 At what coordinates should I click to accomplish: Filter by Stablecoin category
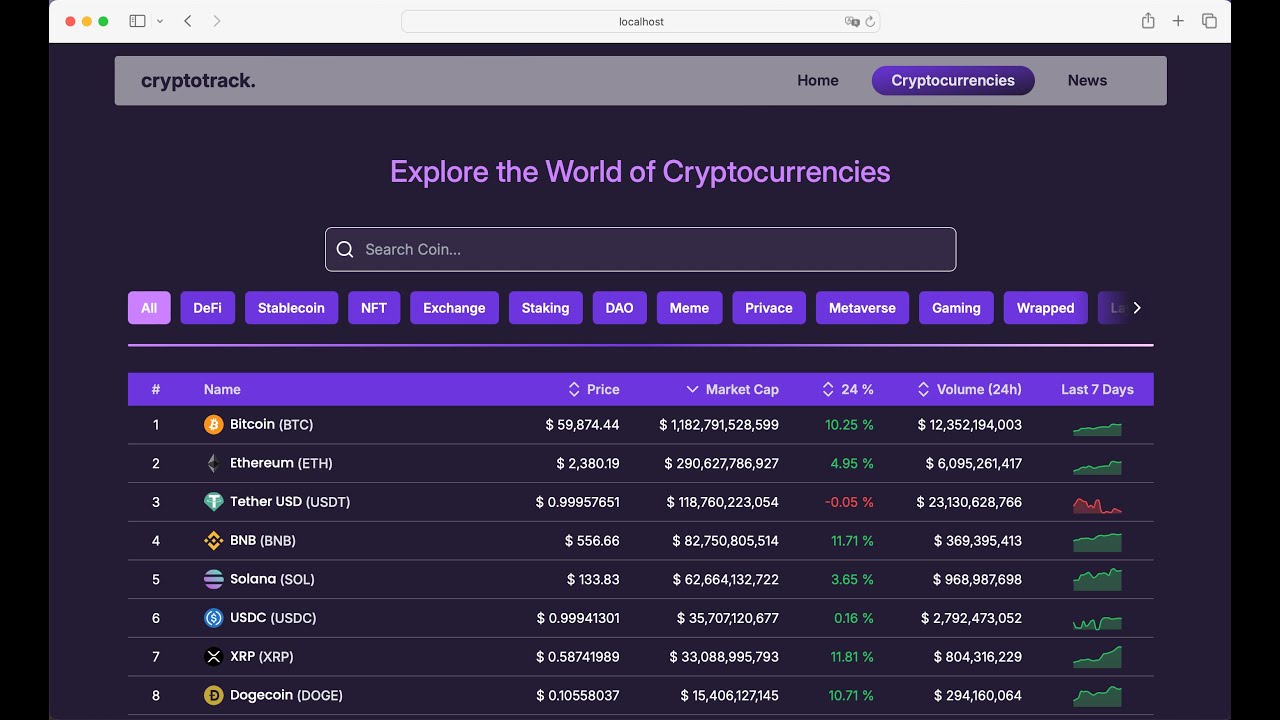point(291,308)
